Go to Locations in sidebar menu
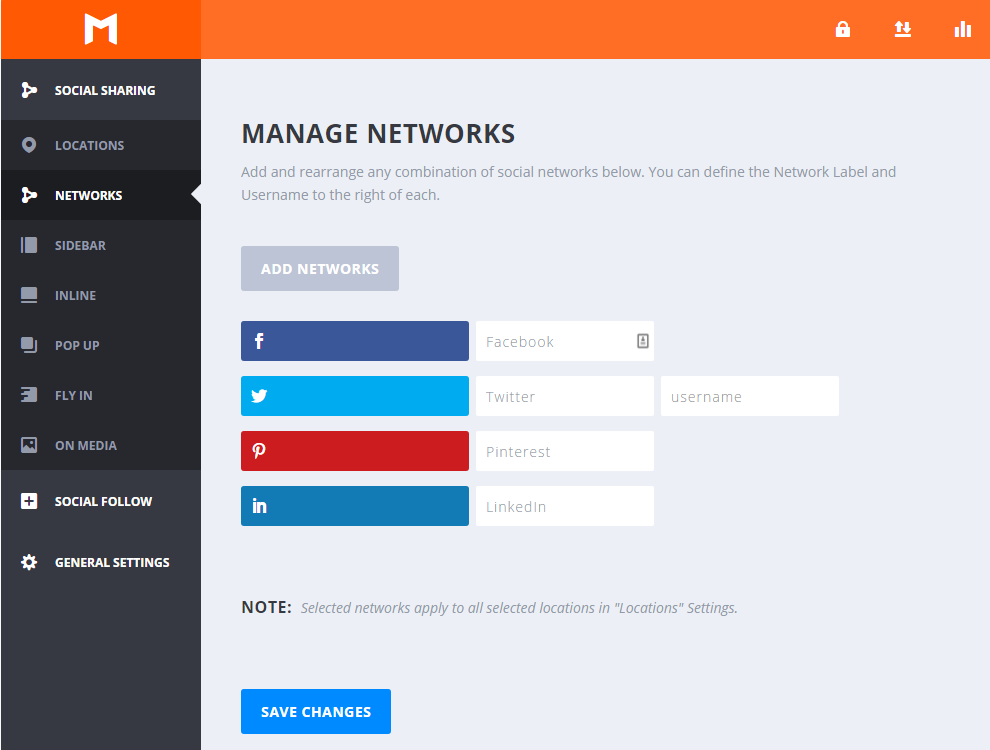This screenshot has height=750, width=990. pyautogui.click(x=89, y=145)
